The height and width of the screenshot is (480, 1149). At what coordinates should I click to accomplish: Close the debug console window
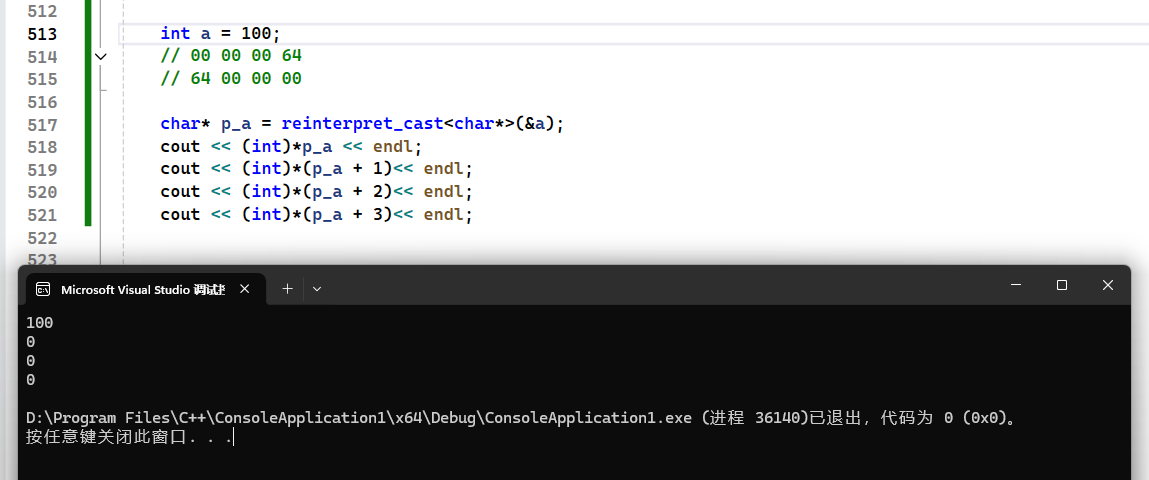pos(1107,285)
